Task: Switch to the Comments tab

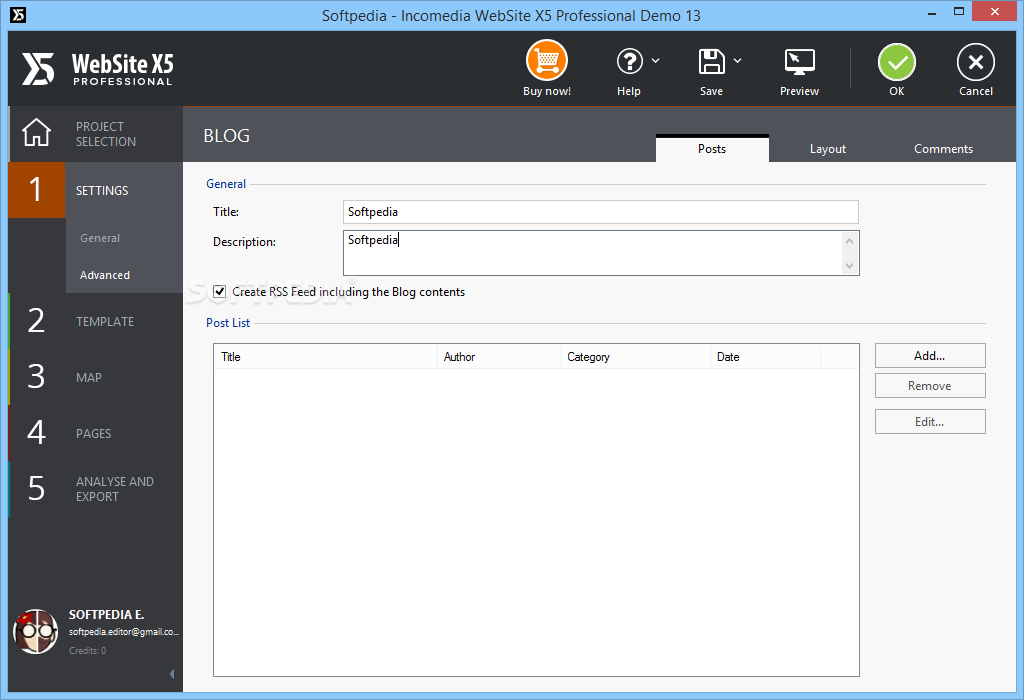Action: click(x=943, y=149)
